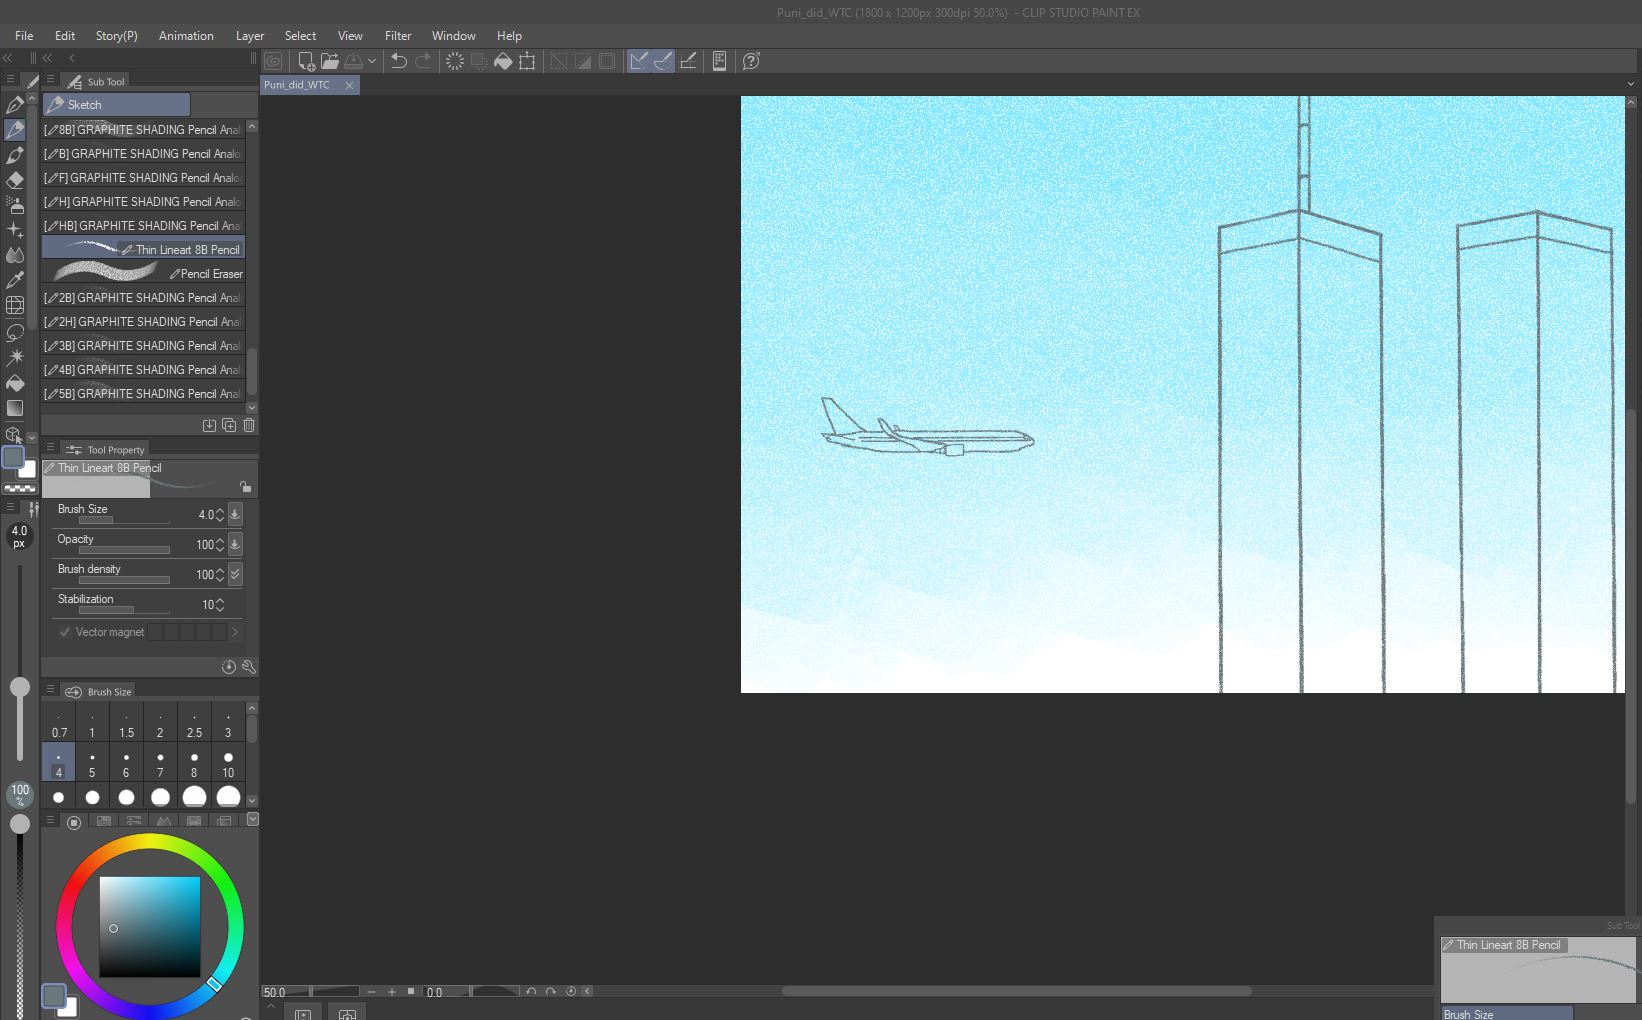Toggle Snap to Grid
The width and height of the screenshot is (1642, 1020).
coord(688,61)
